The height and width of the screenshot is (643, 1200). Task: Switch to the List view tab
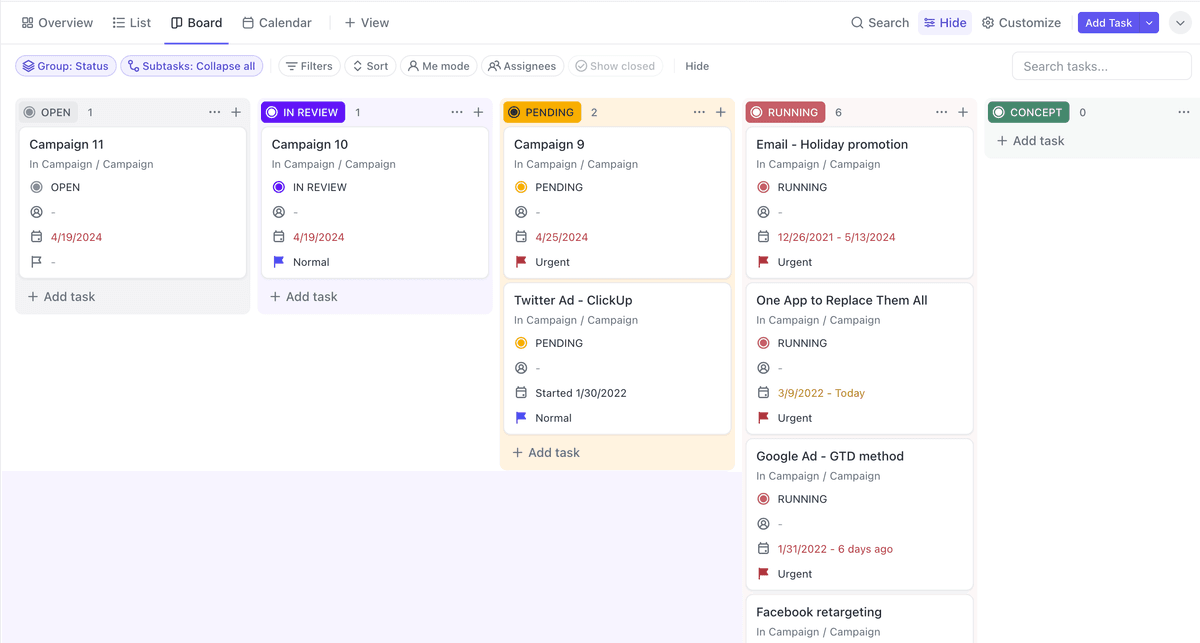point(131,22)
